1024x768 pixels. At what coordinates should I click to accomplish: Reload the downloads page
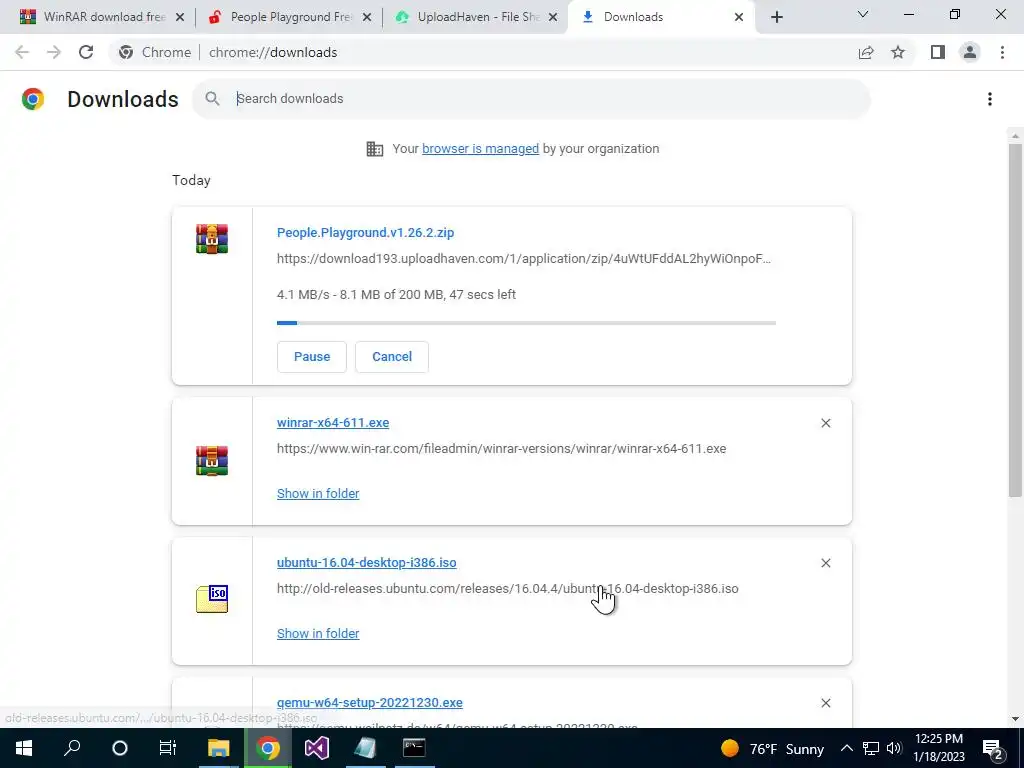(86, 52)
